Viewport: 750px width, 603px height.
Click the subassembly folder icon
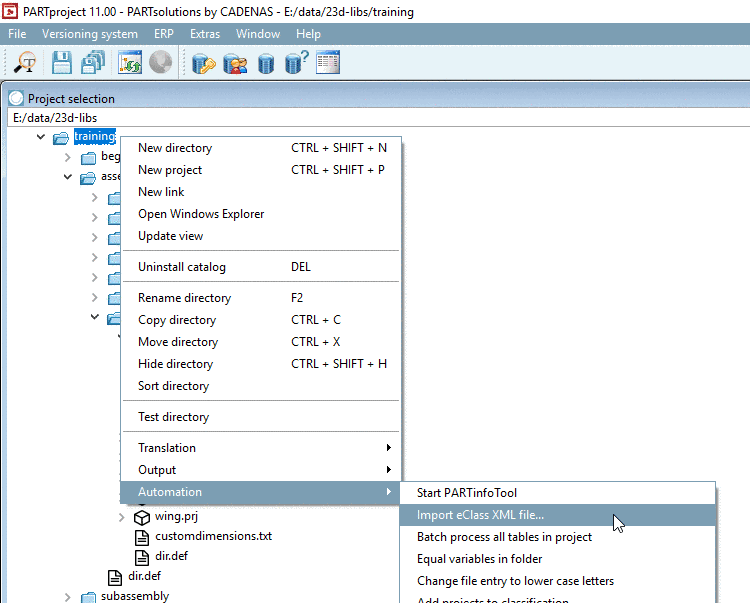point(88,597)
